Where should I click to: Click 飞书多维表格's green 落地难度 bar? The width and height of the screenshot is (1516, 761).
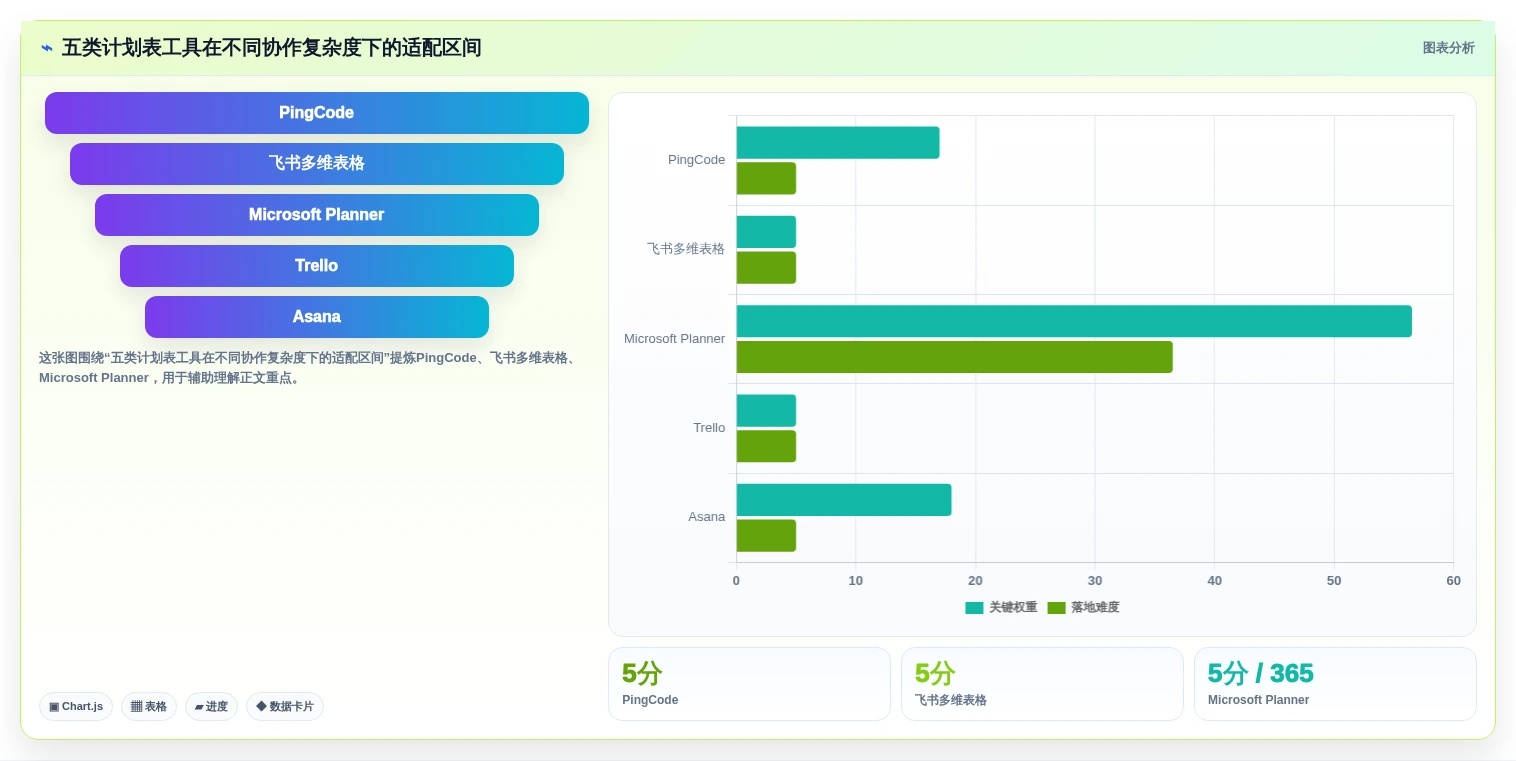click(x=766, y=268)
